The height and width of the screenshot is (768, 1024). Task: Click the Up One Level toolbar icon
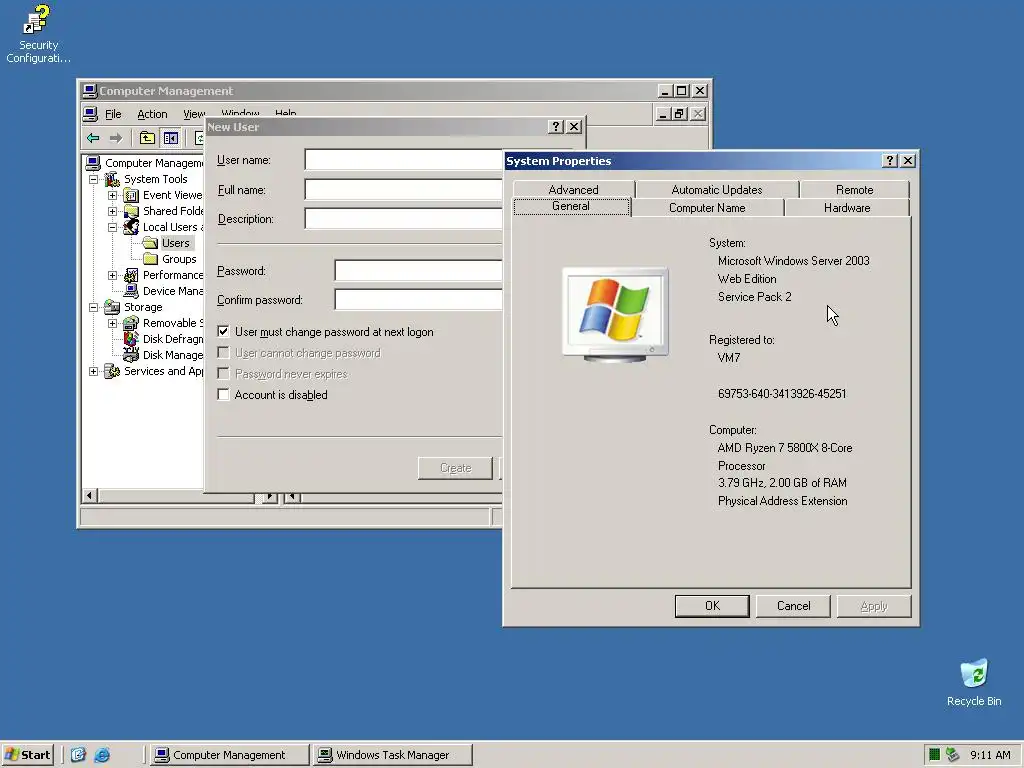(x=148, y=138)
